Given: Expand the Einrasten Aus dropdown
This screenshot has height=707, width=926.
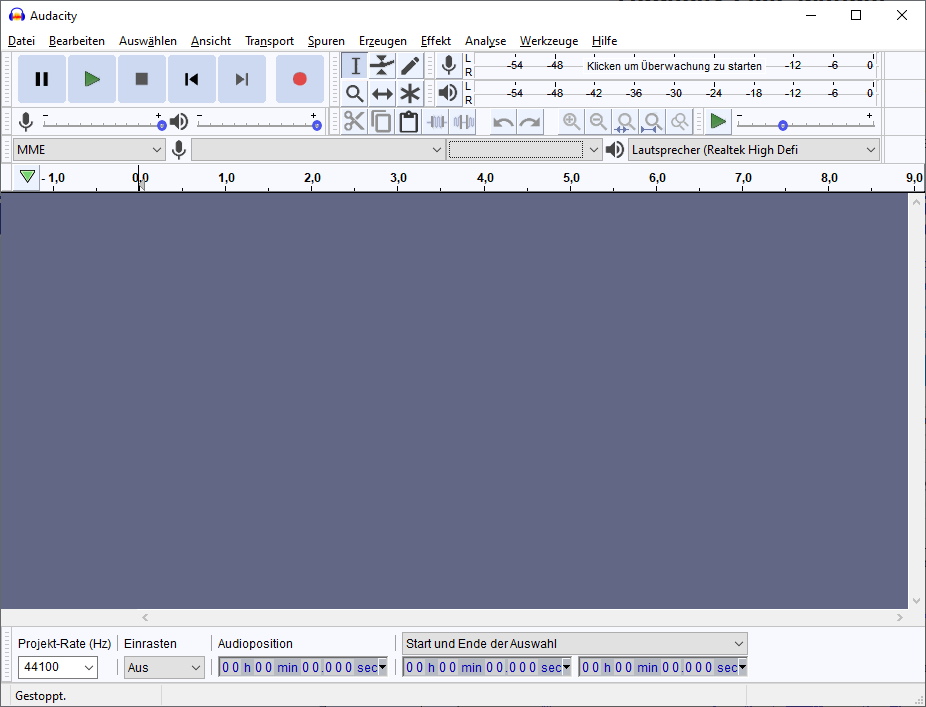Looking at the screenshot, I should 164,667.
